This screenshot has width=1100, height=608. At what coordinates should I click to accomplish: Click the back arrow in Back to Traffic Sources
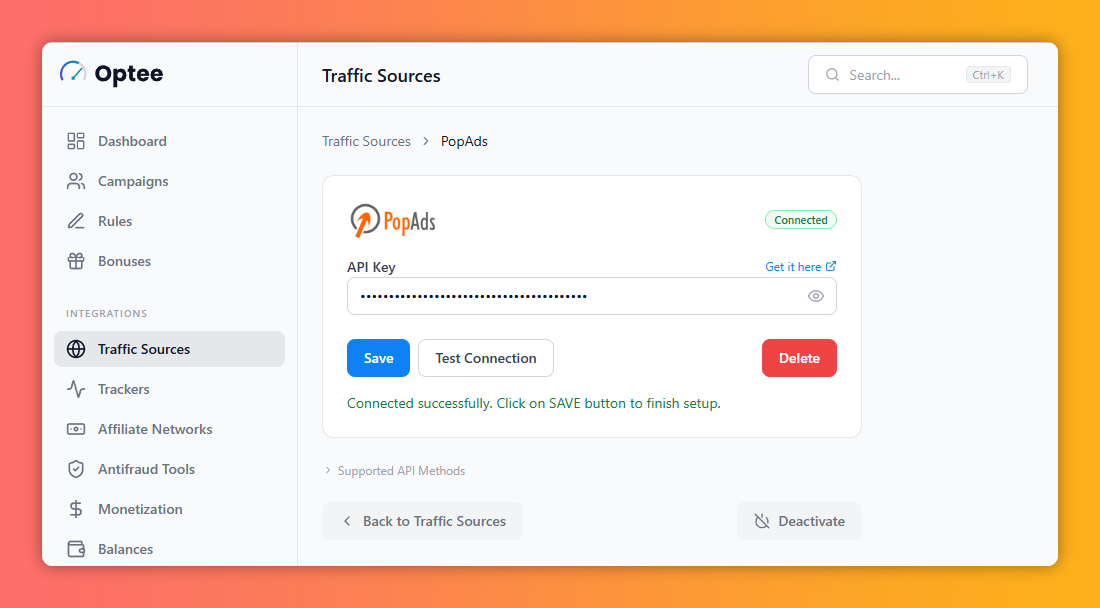[347, 521]
